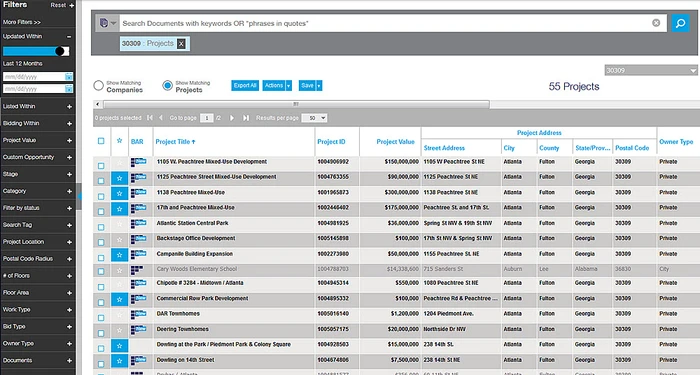Tick the select-all checkbox in table header
Image resolution: width=700 pixels, height=375 pixels.
101,141
